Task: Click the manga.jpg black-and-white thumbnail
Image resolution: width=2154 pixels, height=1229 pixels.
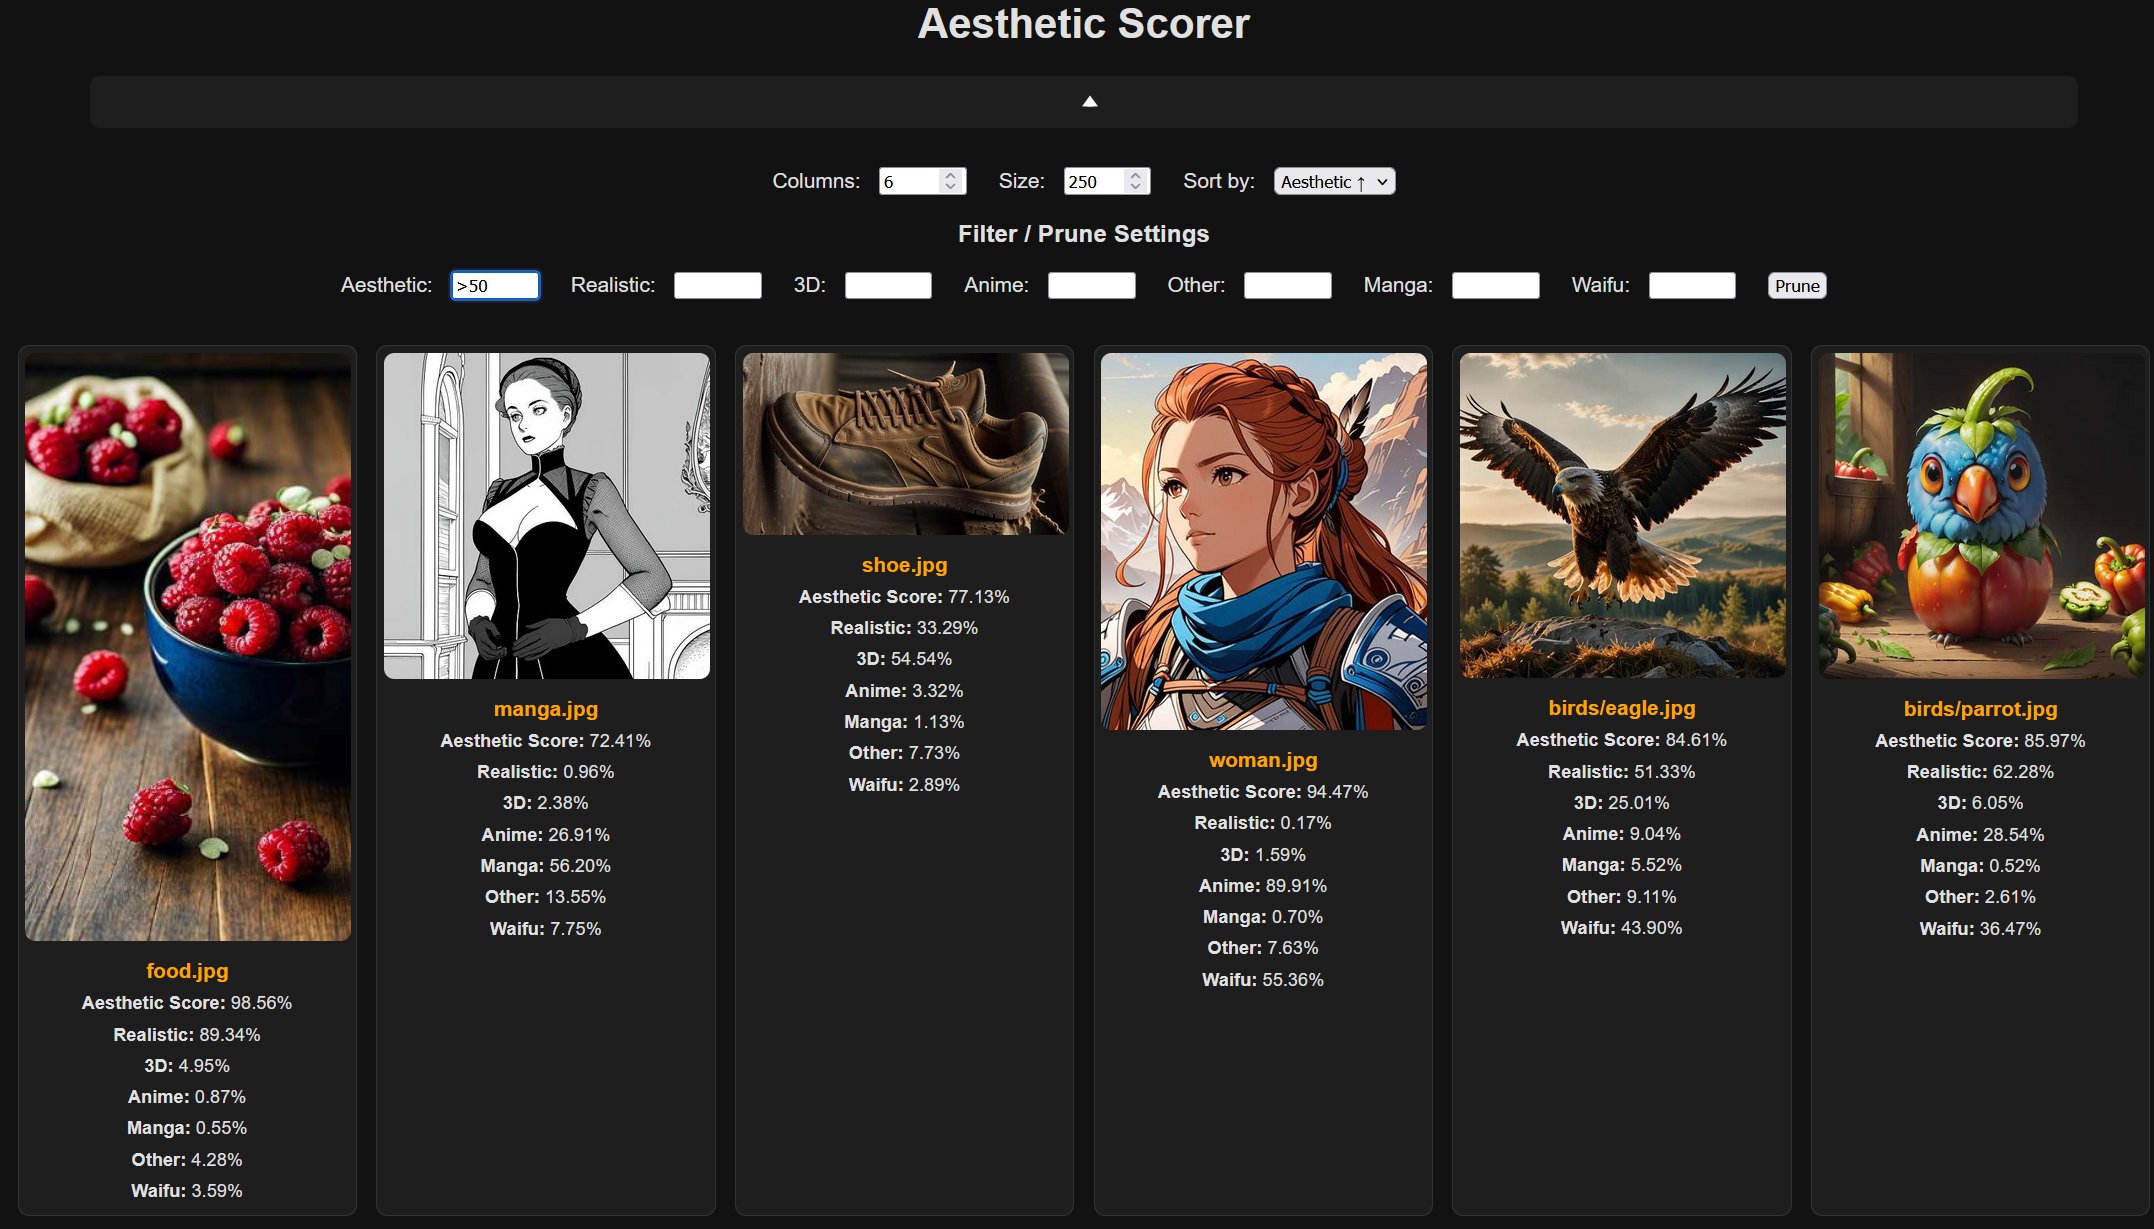Action: click(x=546, y=516)
